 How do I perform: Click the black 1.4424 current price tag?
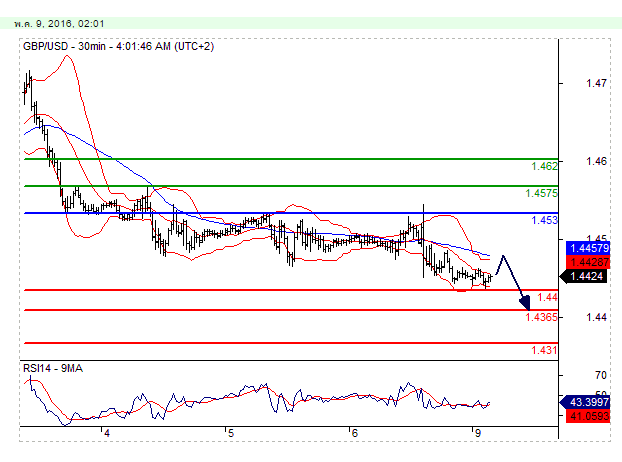584,276
